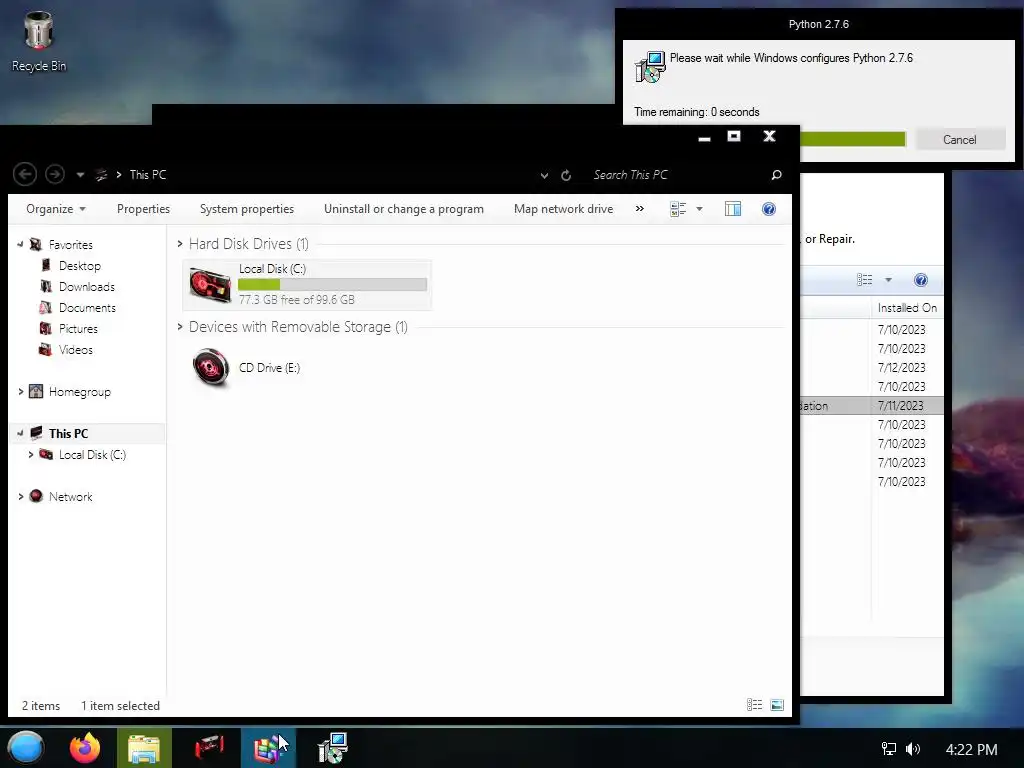Expand Local Disk (C:) in tree
The height and width of the screenshot is (768, 1024).
[x=30, y=455]
